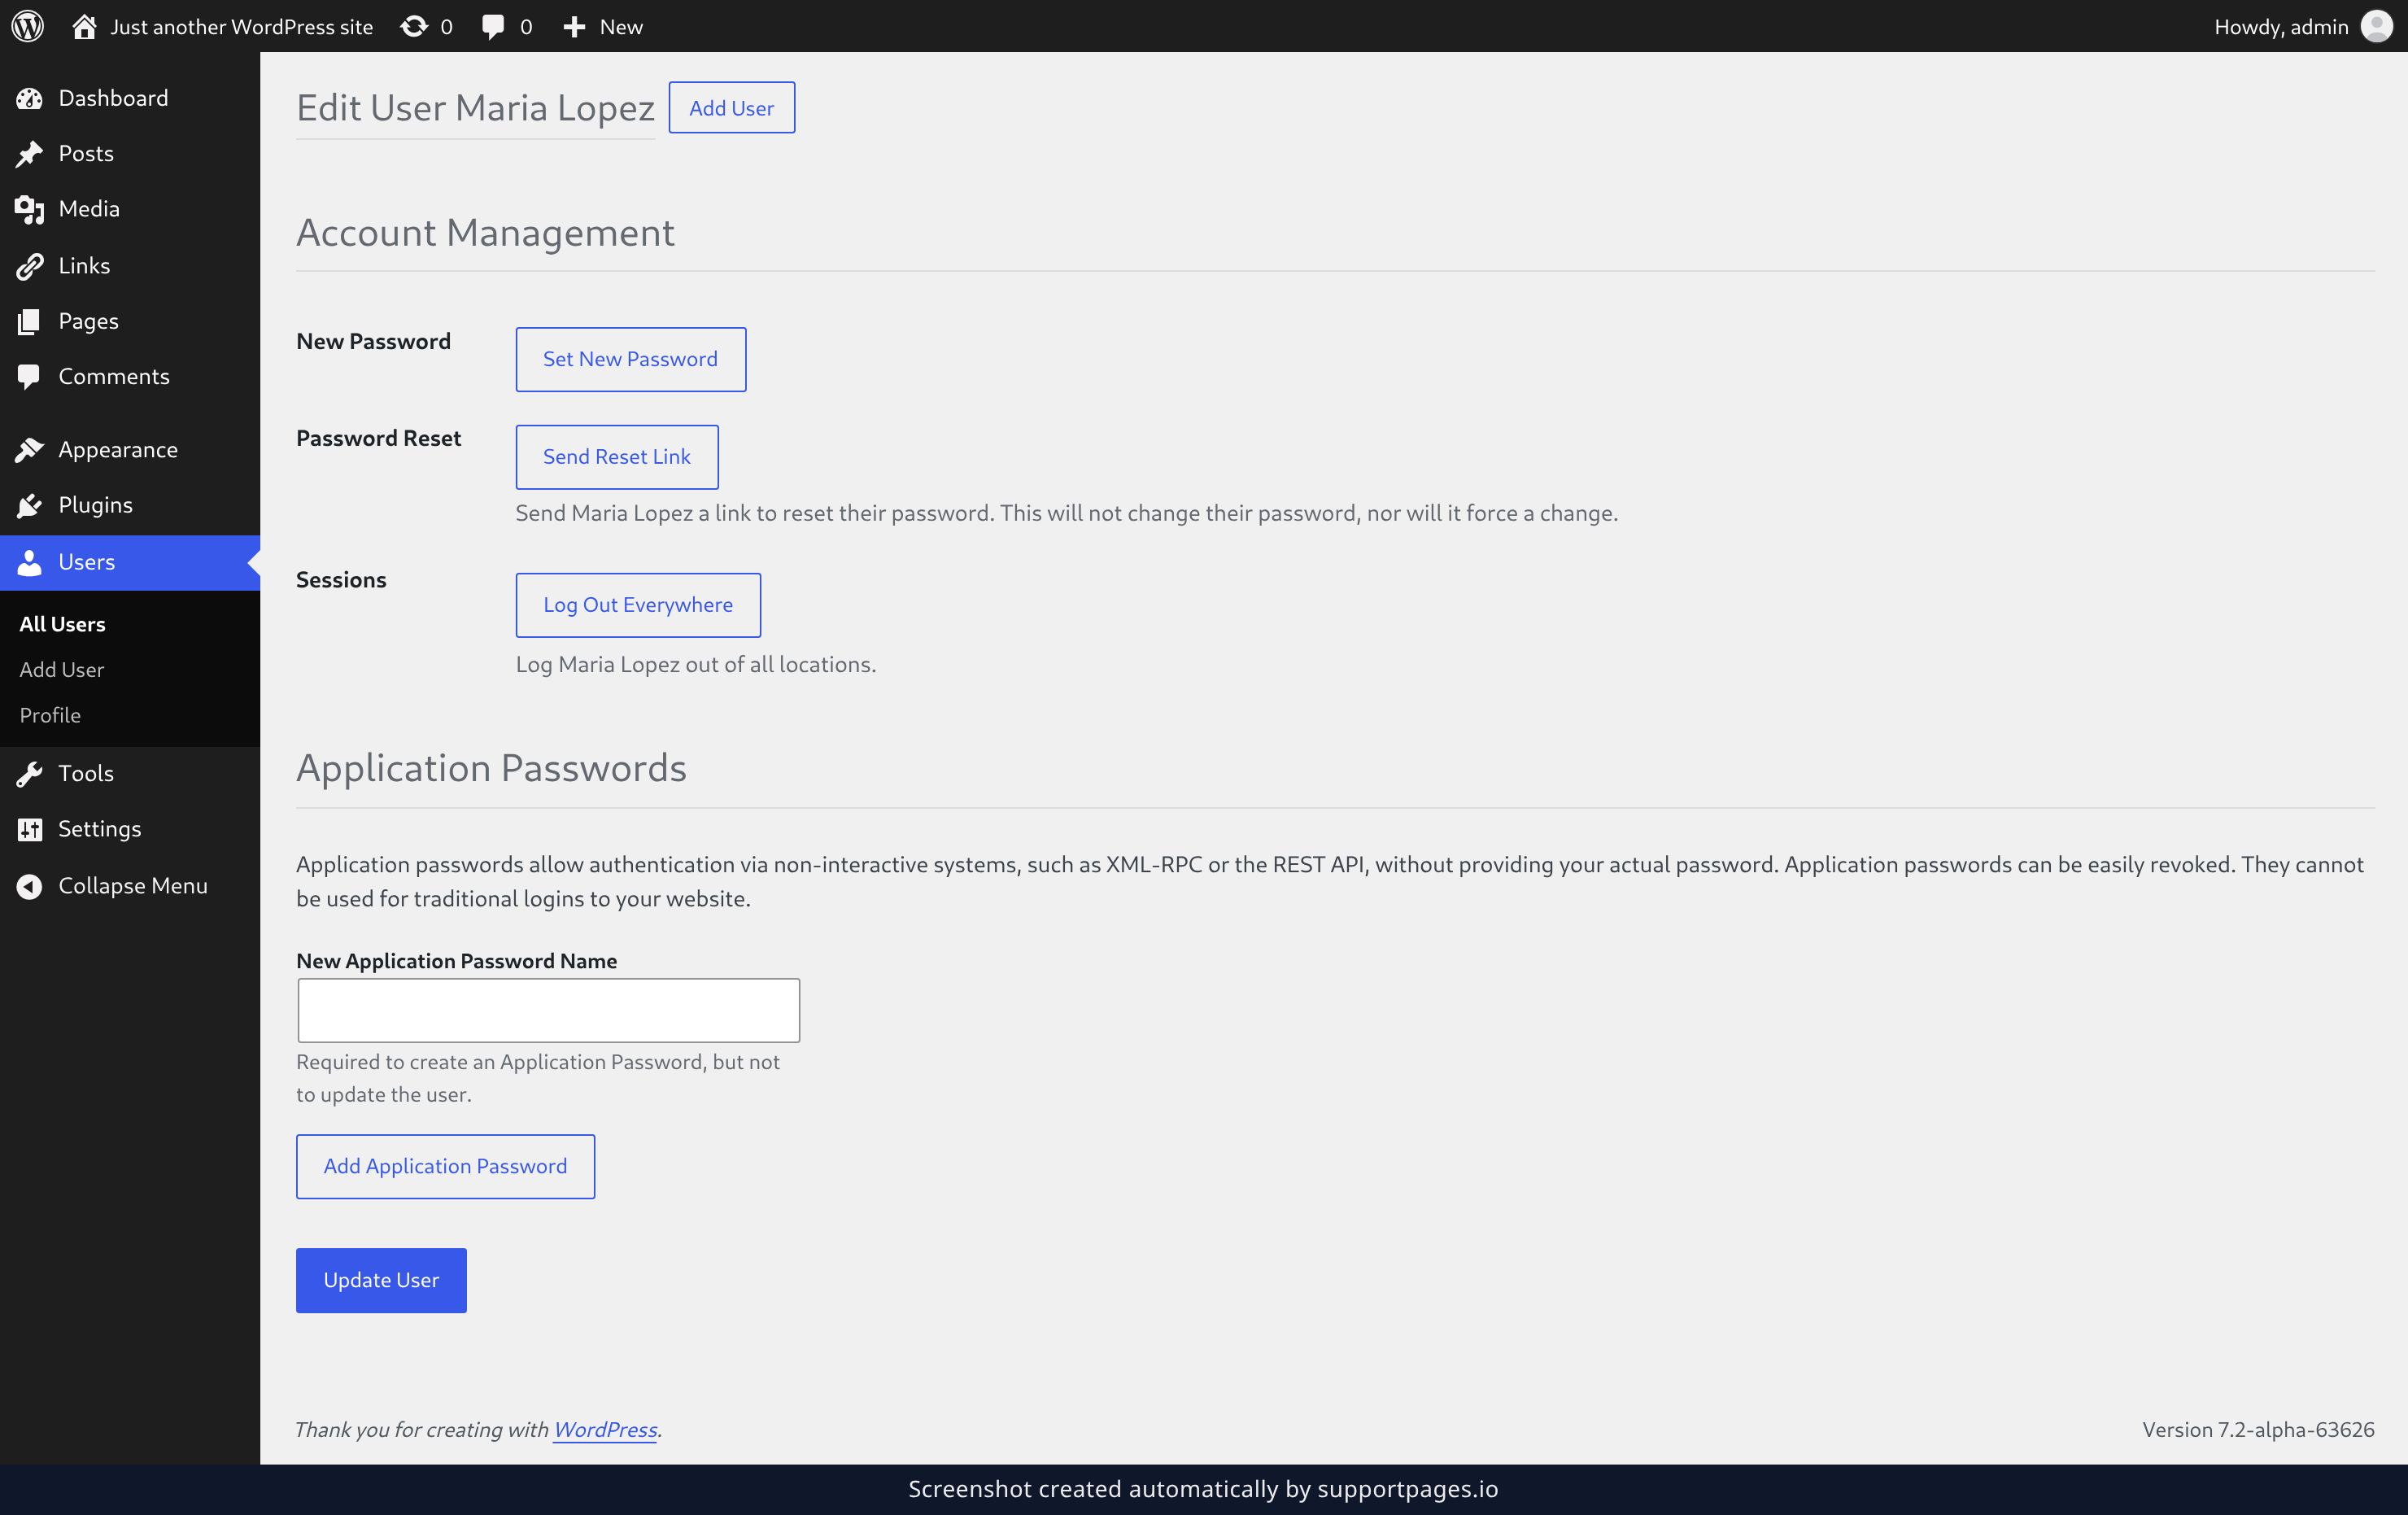This screenshot has height=1515, width=2408.
Task: Send Reset Link to Maria Lopez
Action: 617,457
